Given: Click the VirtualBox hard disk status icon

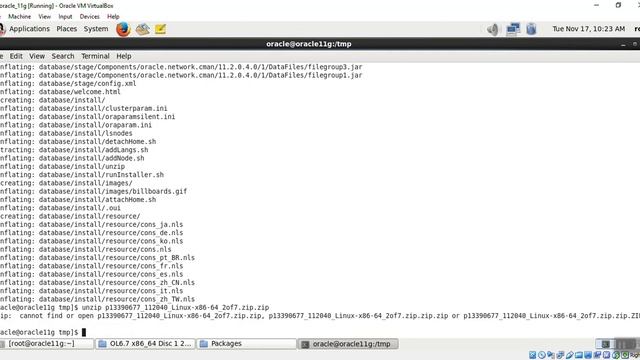Looking at the screenshot, I should pos(533,355).
